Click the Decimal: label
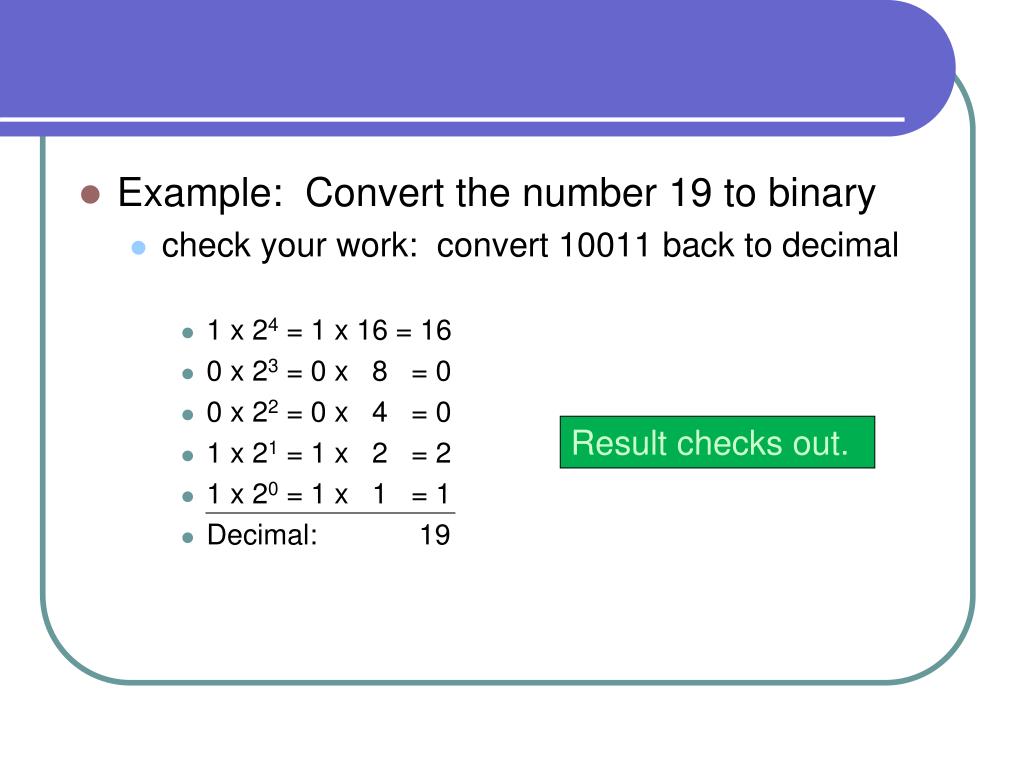The height and width of the screenshot is (768, 1024). click(262, 535)
